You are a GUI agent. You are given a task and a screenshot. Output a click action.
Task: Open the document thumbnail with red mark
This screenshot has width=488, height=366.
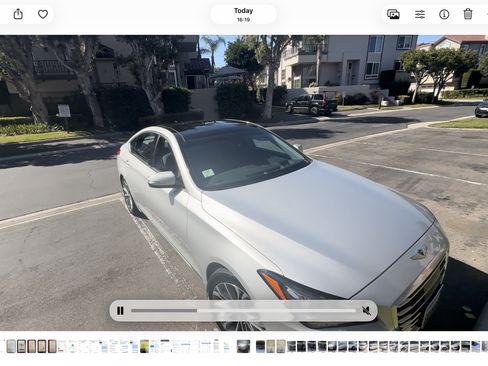coord(62,346)
